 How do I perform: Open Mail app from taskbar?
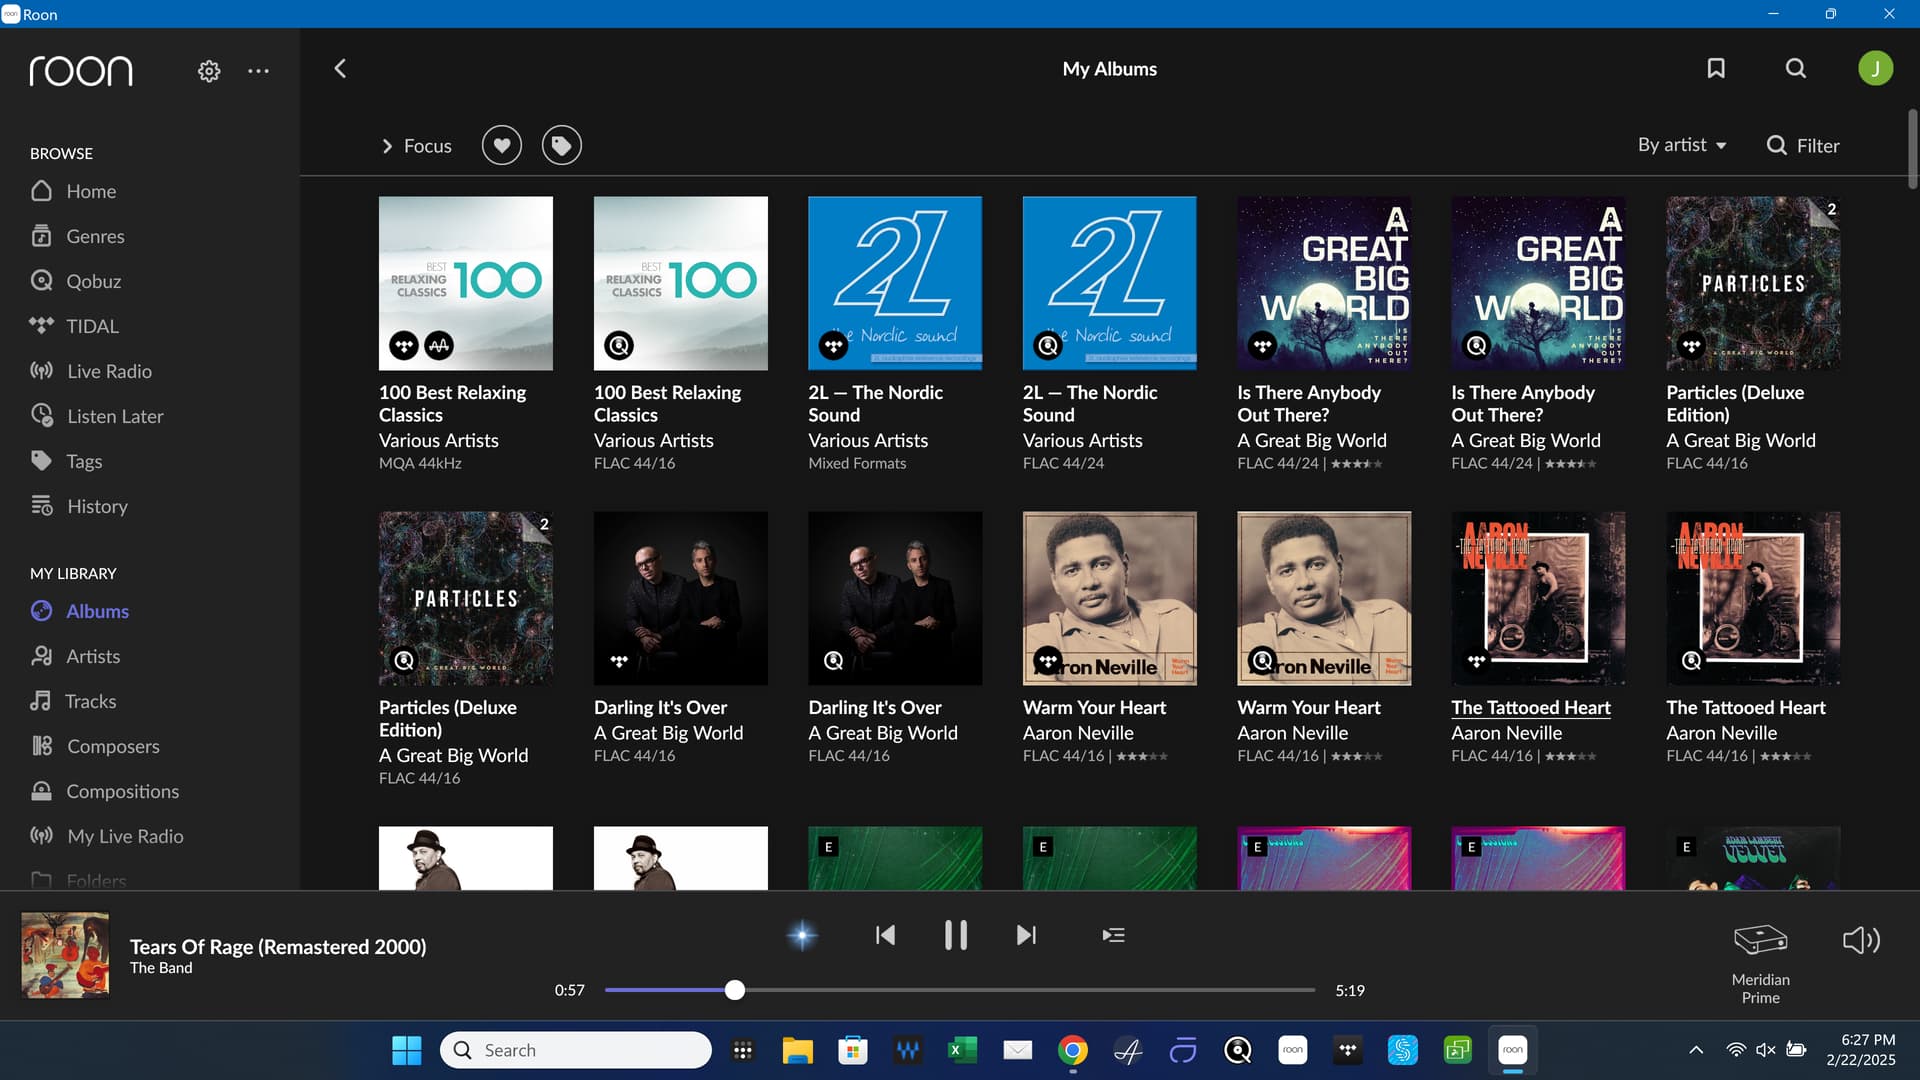1018,1050
